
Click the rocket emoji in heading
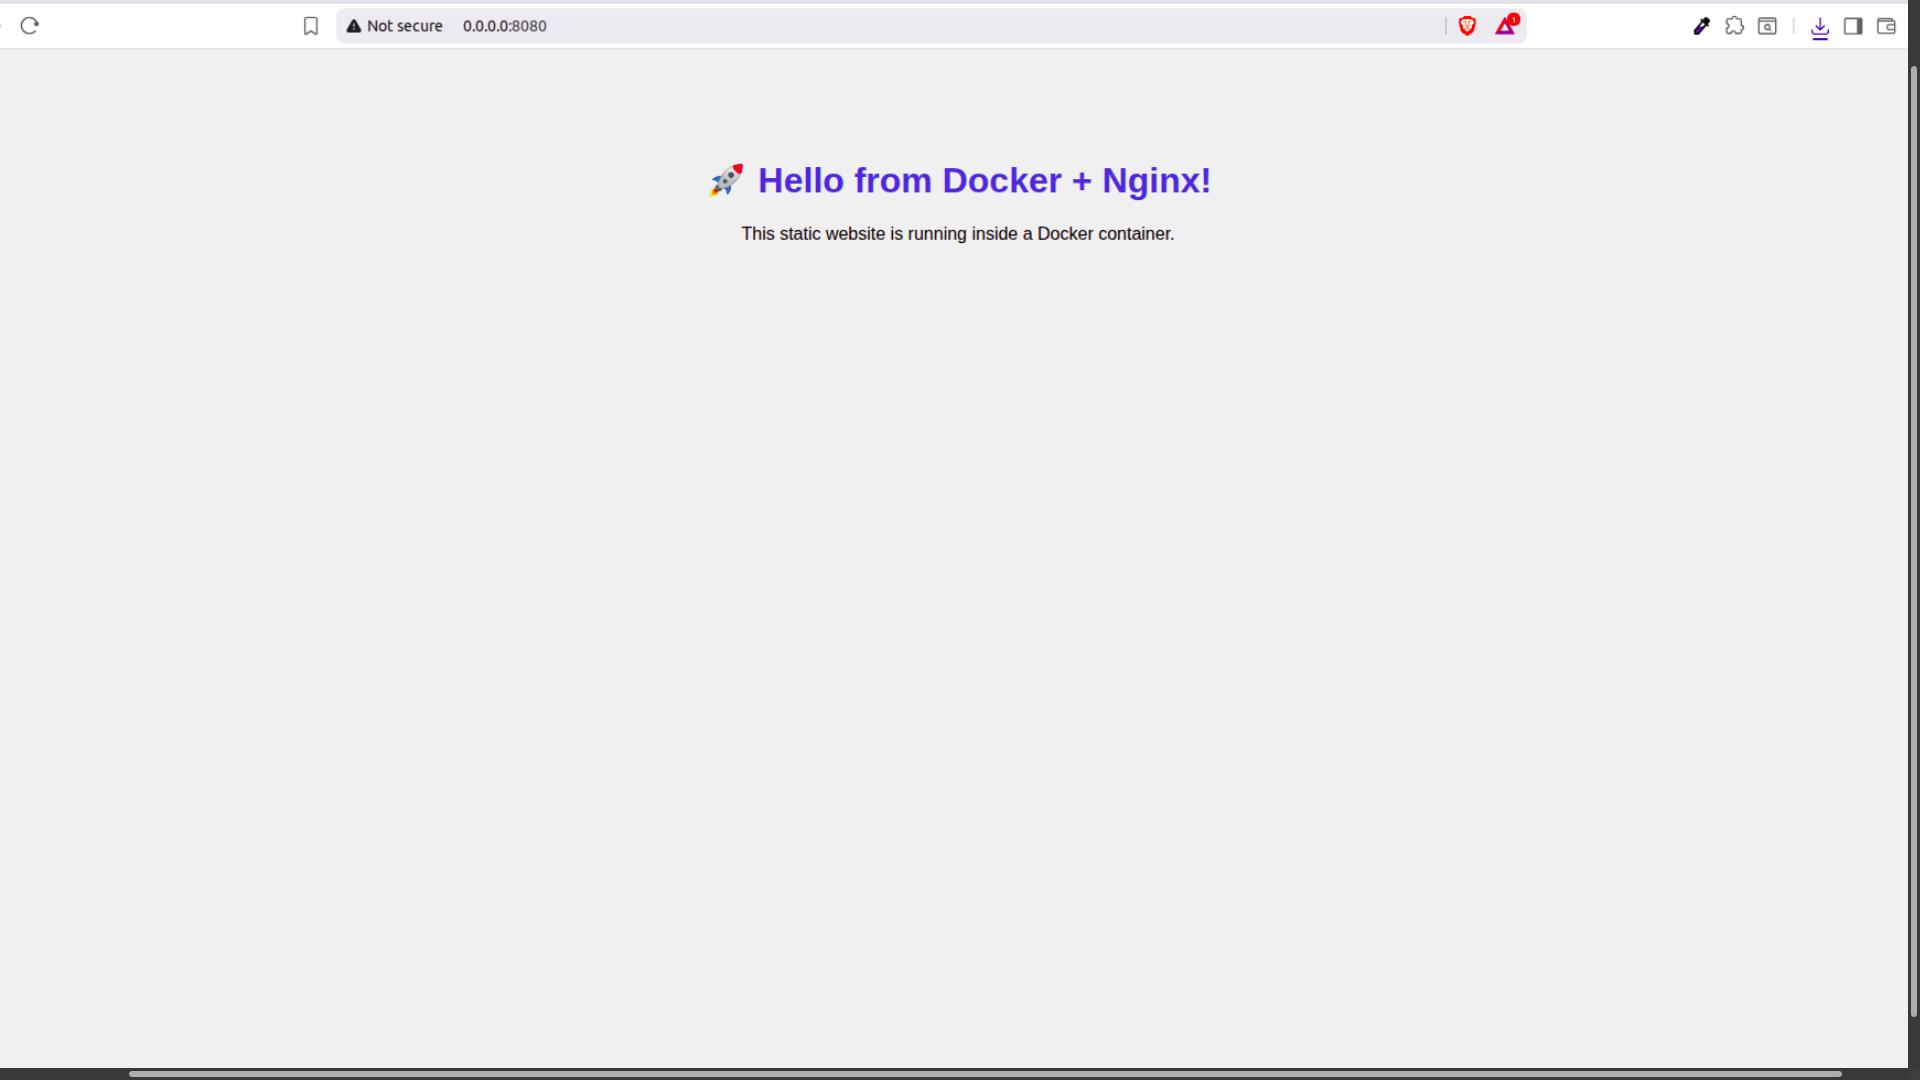point(727,180)
